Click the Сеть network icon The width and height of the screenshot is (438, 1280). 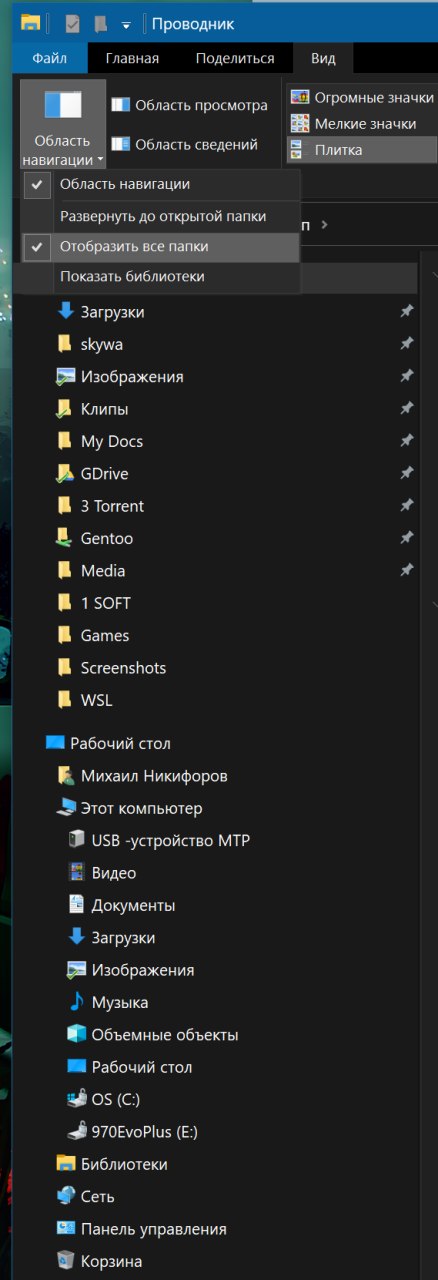click(x=66, y=1196)
